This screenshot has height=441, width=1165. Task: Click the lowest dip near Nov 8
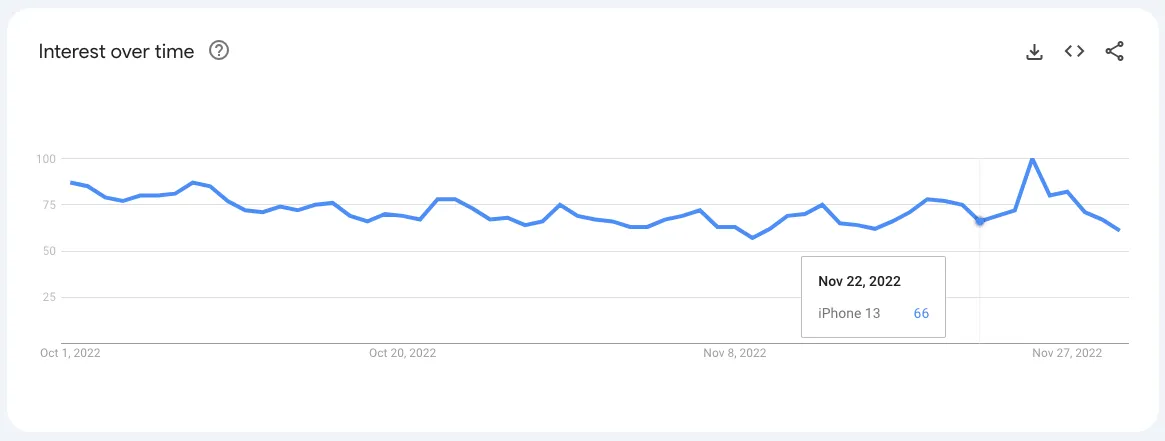(x=753, y=238)
